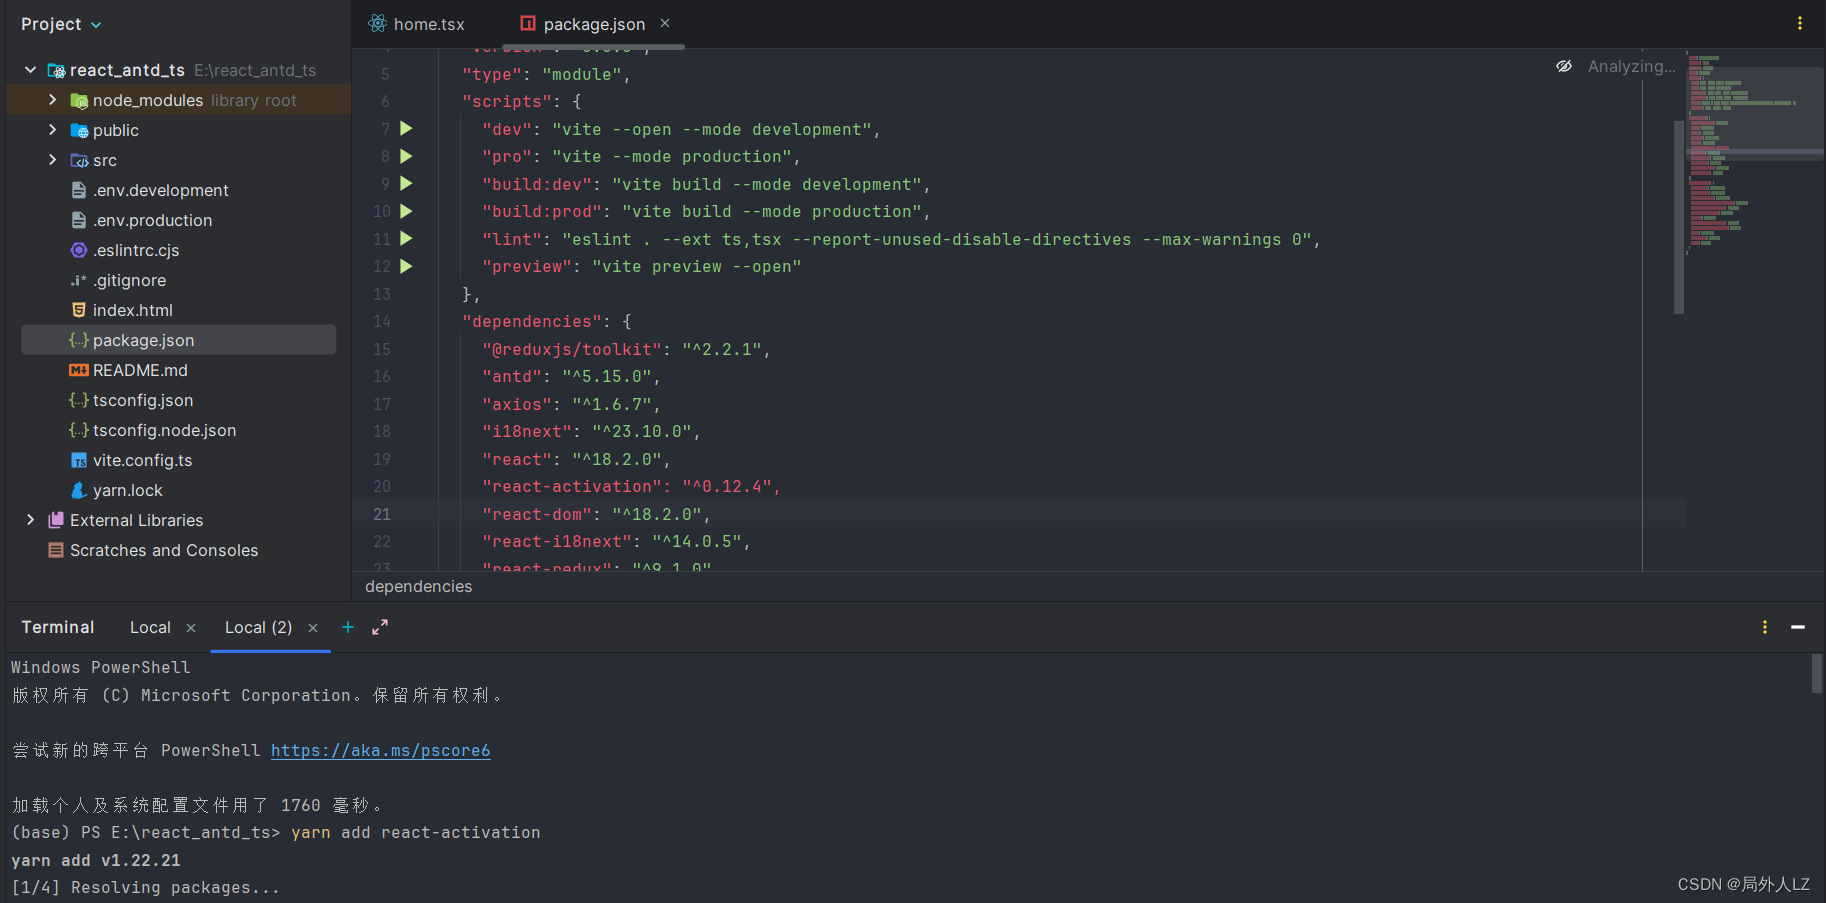Screen dimensions: 1826x903
Task: Click the dependencies breadcrumb
Action: [418, 586]
